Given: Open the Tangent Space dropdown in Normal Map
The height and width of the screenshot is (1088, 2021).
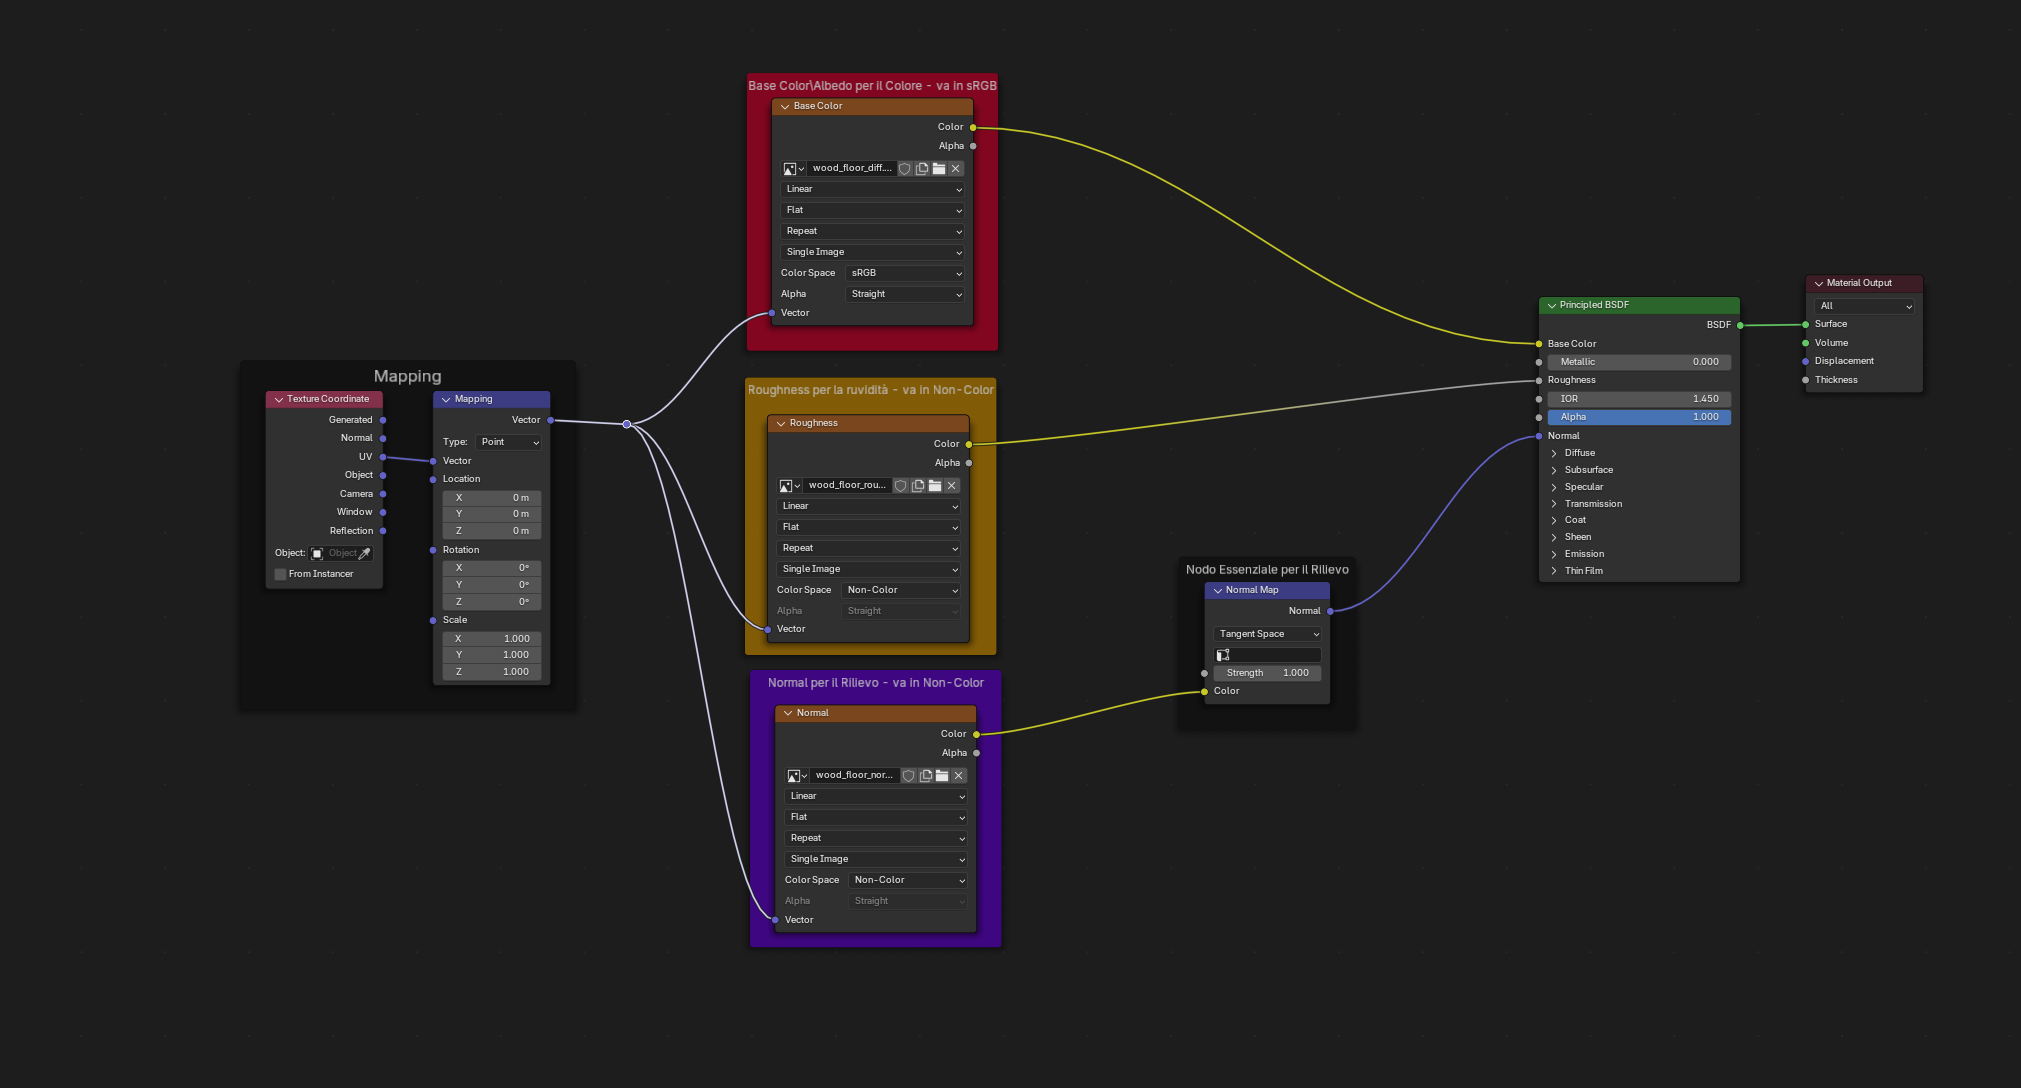Looking at the screenshot, I should (x=1266, y=633).
